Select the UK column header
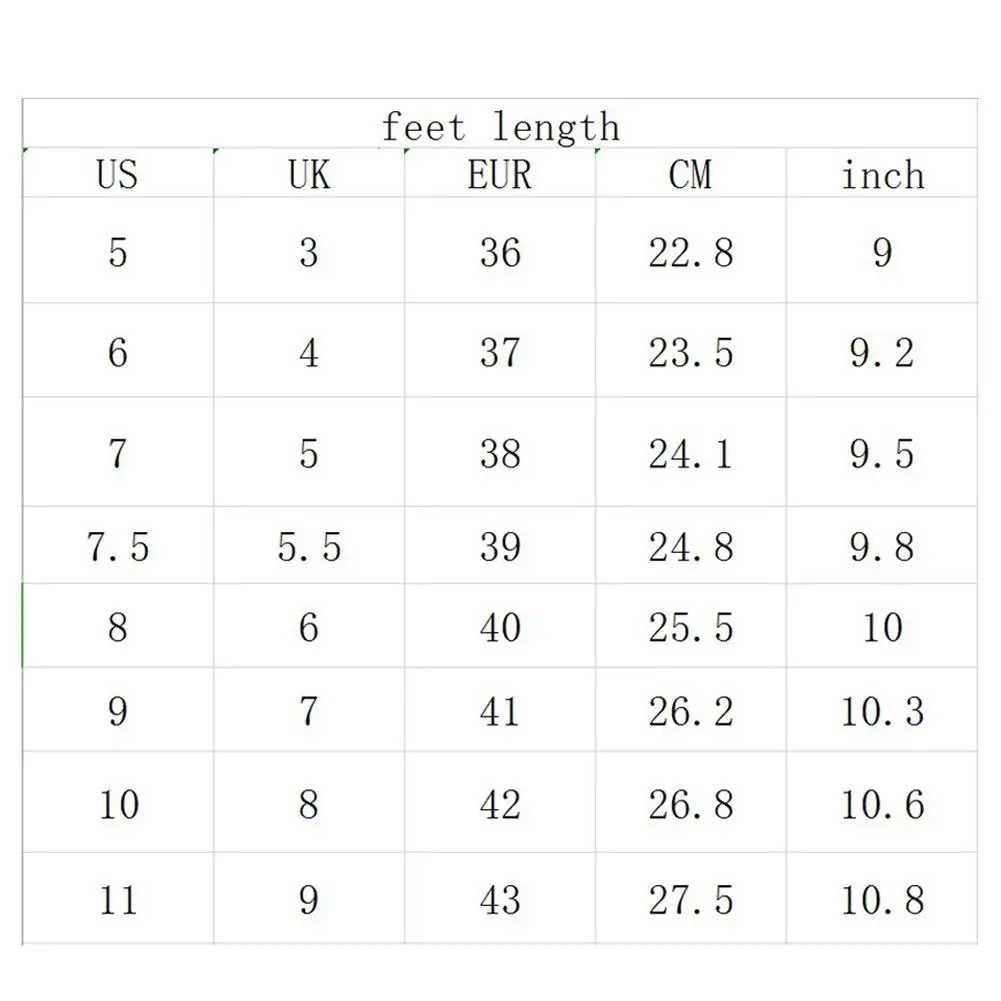This screenshot has width=1001, height=1001. tap(309, 175)
